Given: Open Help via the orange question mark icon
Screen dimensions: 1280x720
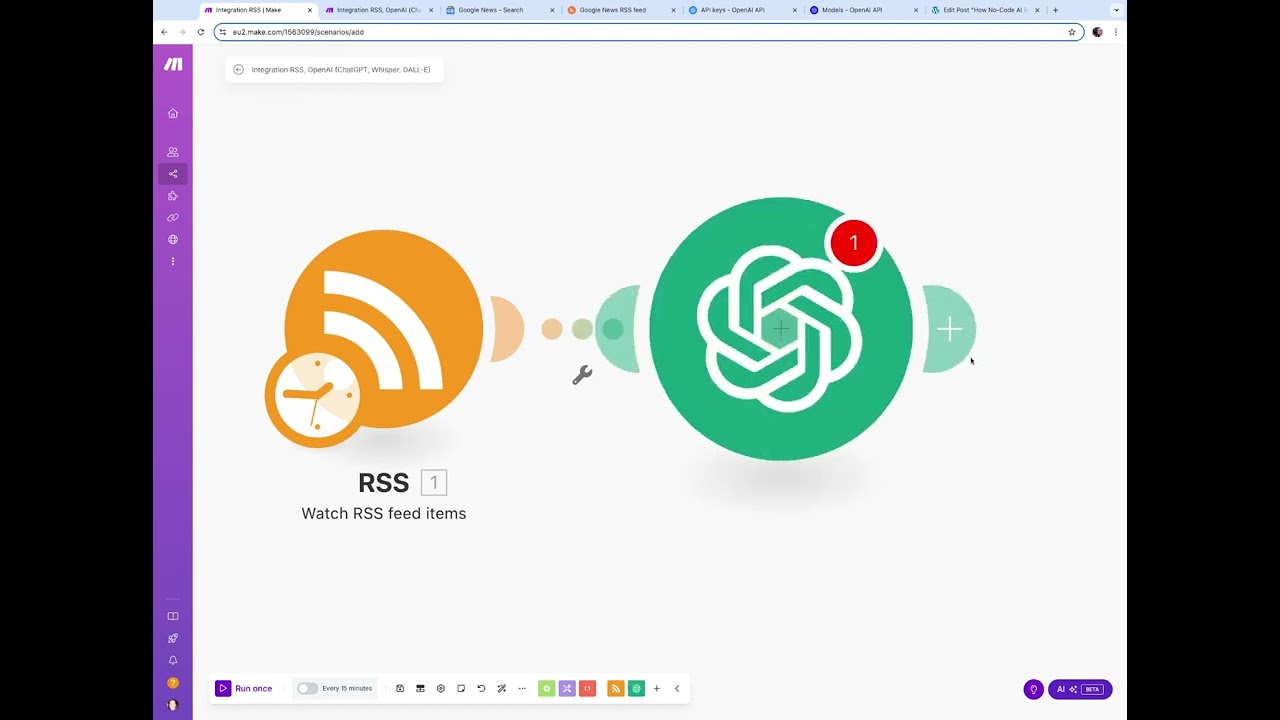Looking at the screenshot, I should (x=173, y=683).
